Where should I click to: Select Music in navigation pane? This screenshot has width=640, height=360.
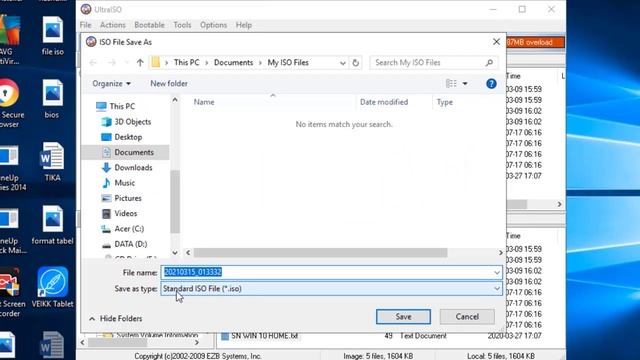click(x=118, y=183)
